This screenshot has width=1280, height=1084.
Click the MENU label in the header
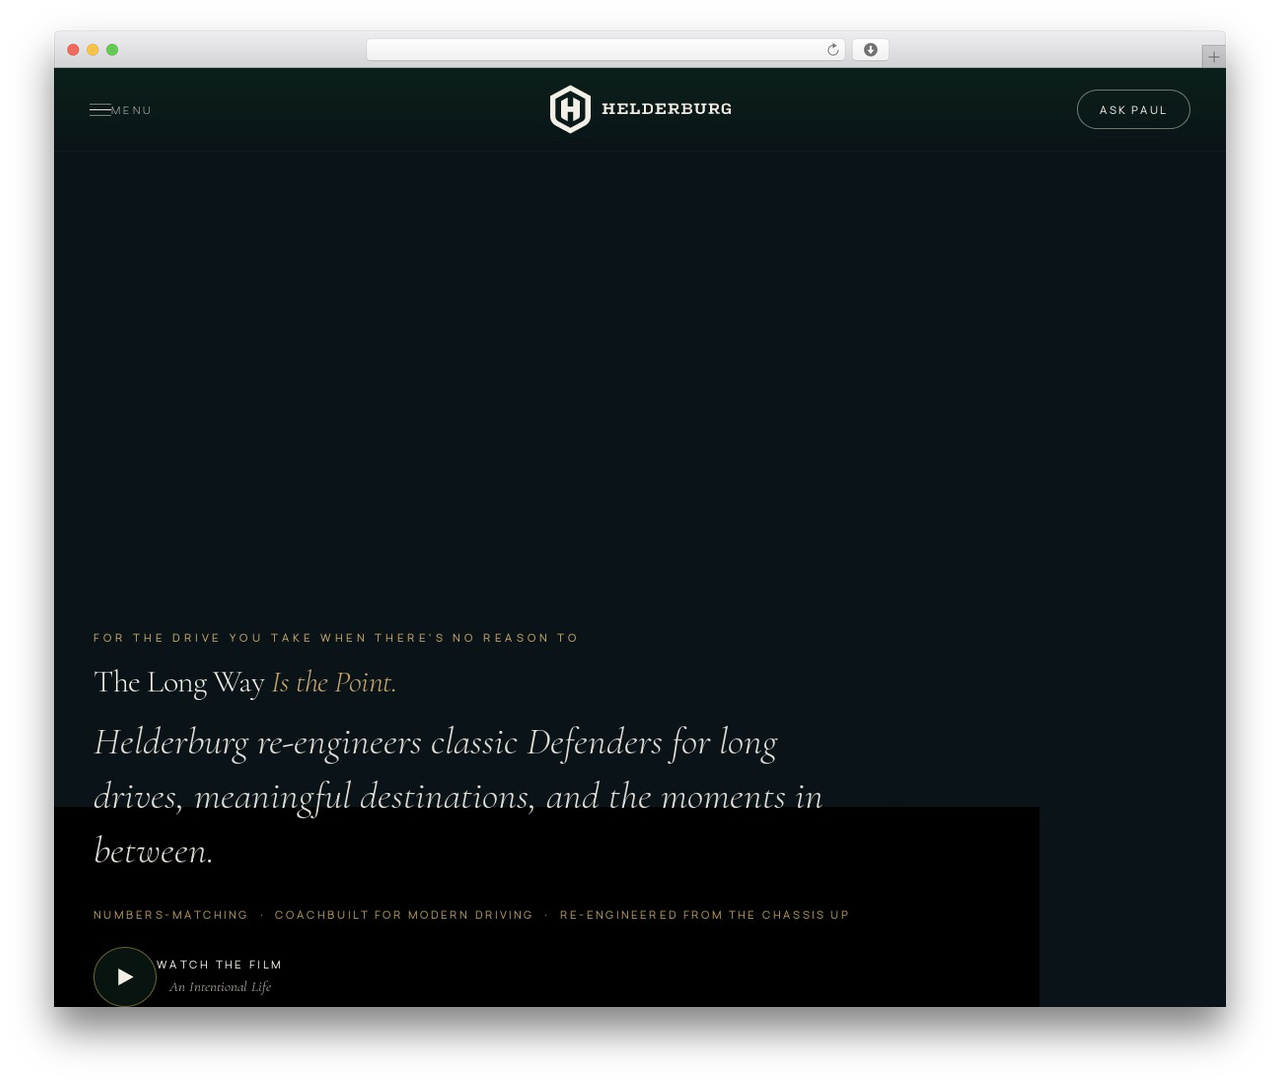[x=131, y=111]
